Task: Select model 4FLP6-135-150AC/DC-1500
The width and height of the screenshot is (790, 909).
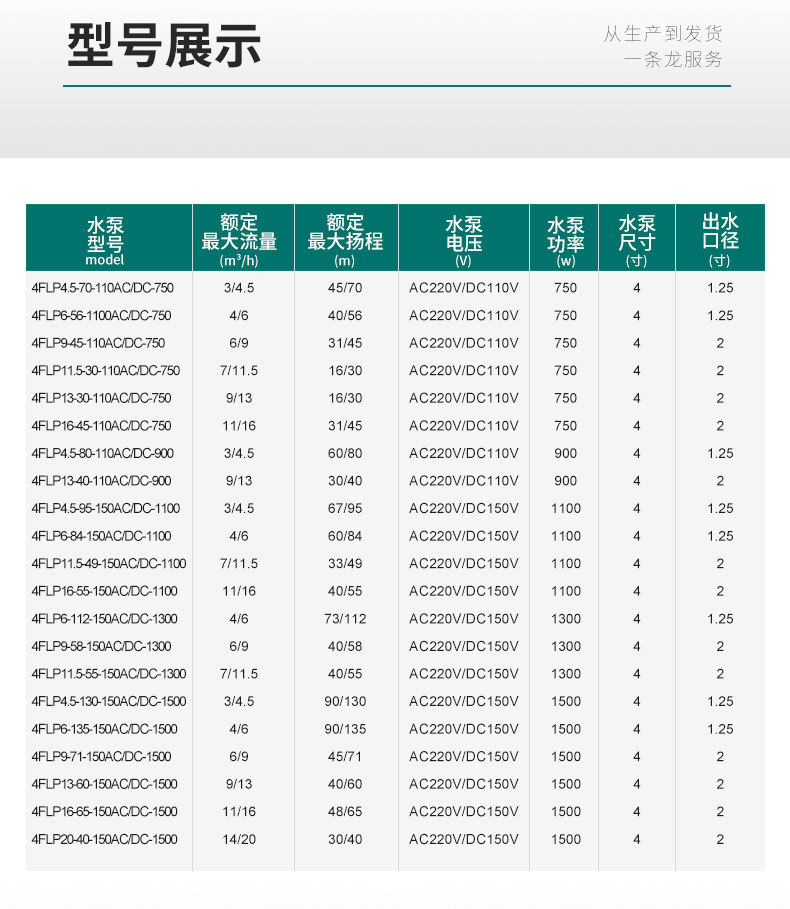Action: (x=104, y=729)
